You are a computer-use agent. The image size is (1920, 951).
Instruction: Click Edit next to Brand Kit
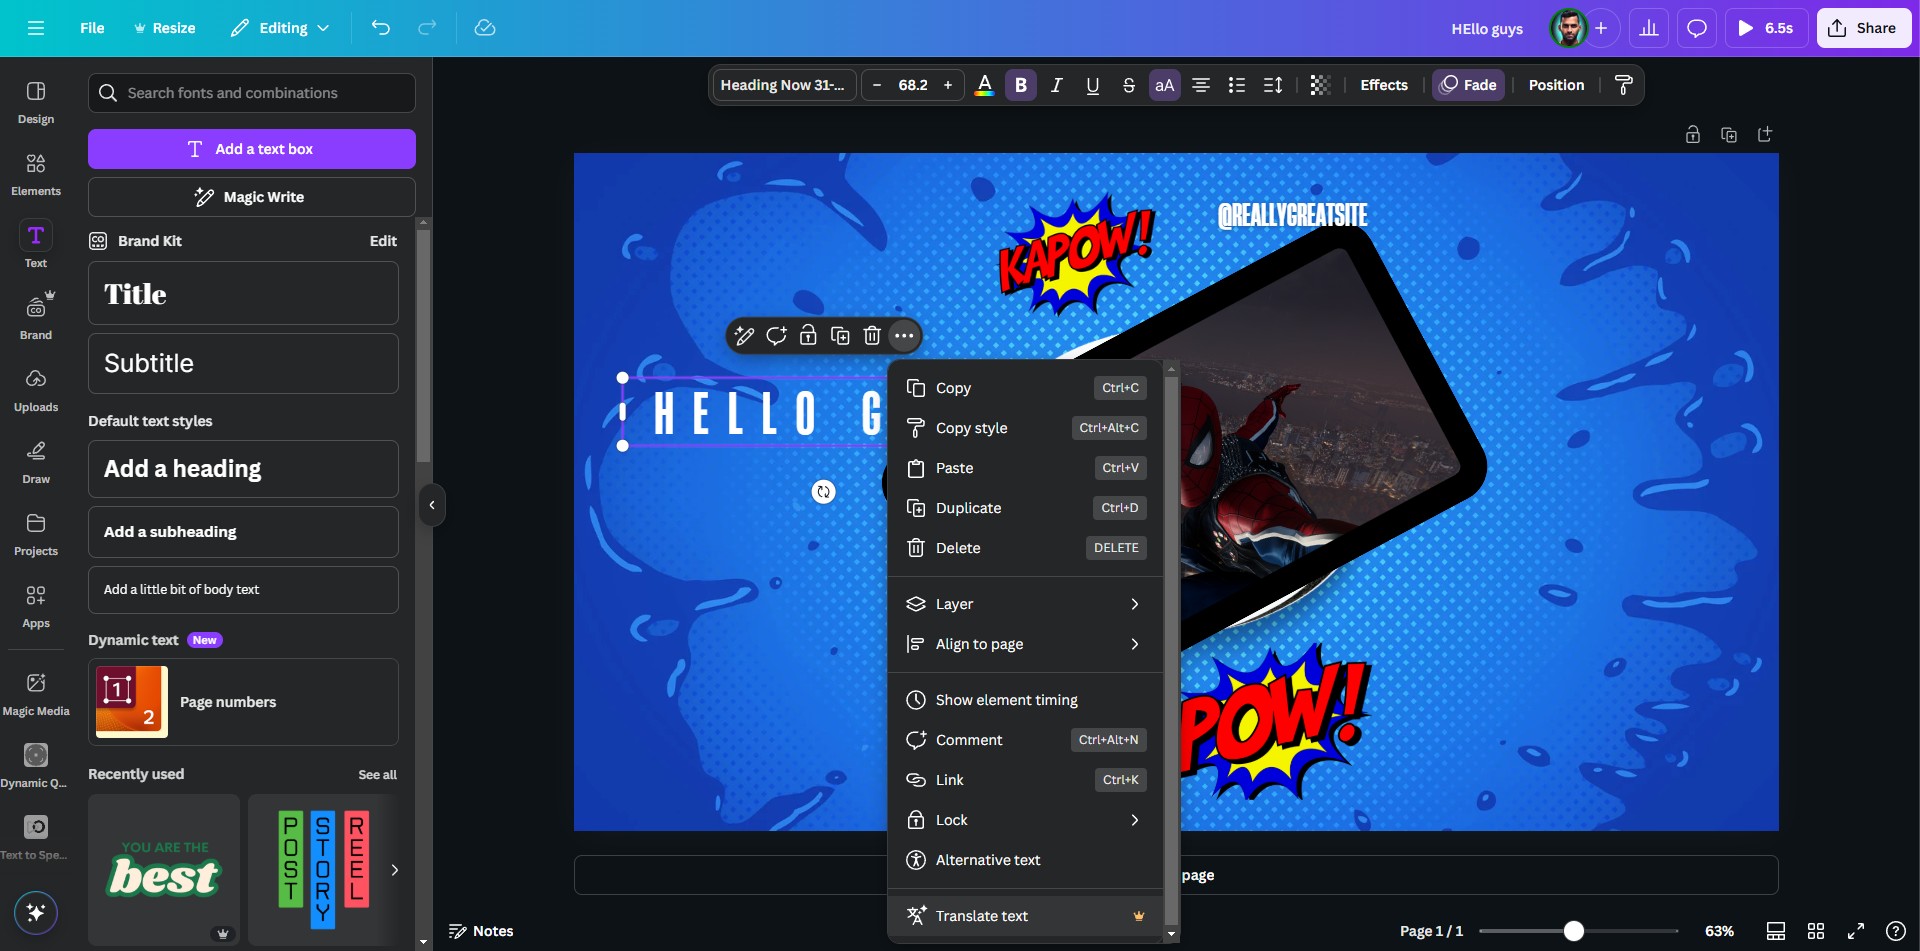tap(383, 241)
